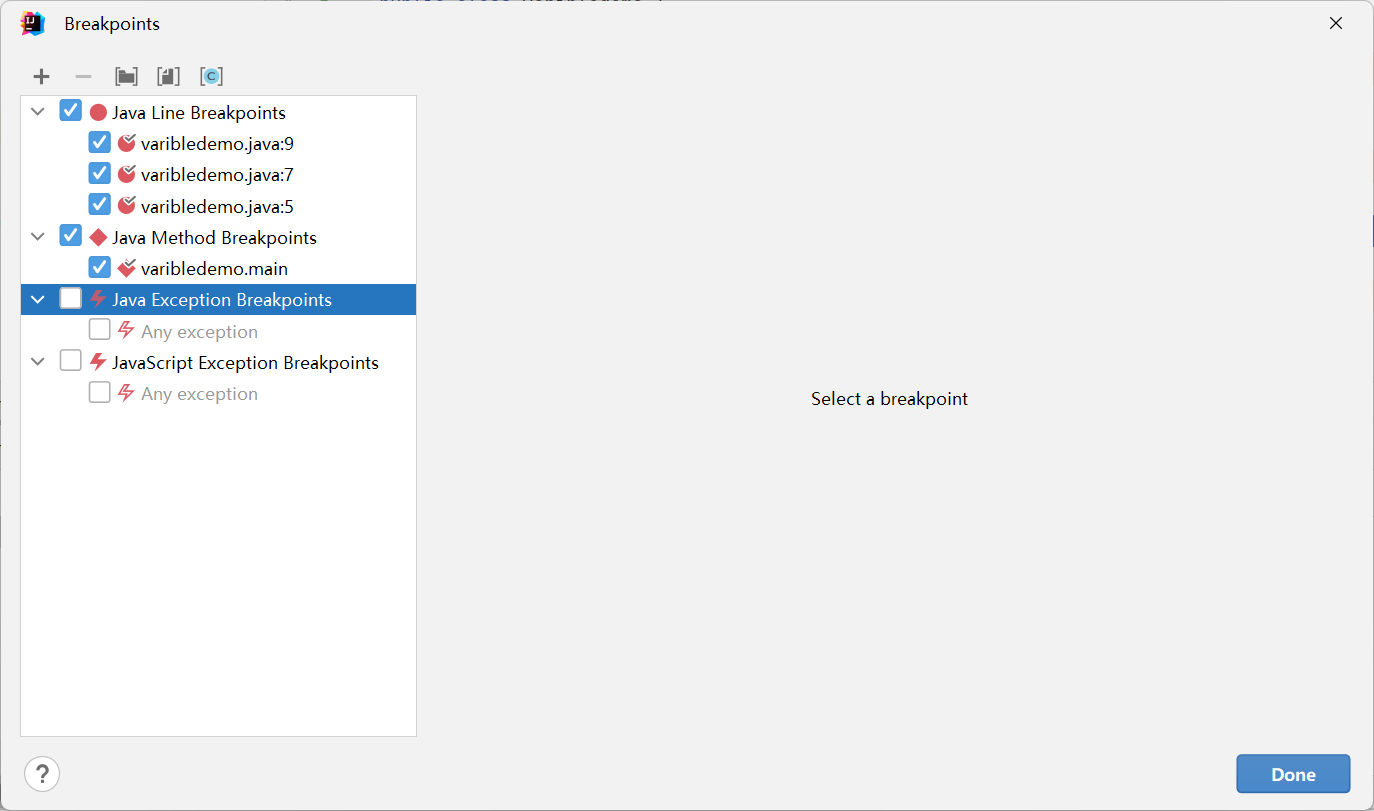Click the red circle icon beside Java Line Breakpoints
Screen dimensions: 1374x811
97,111
